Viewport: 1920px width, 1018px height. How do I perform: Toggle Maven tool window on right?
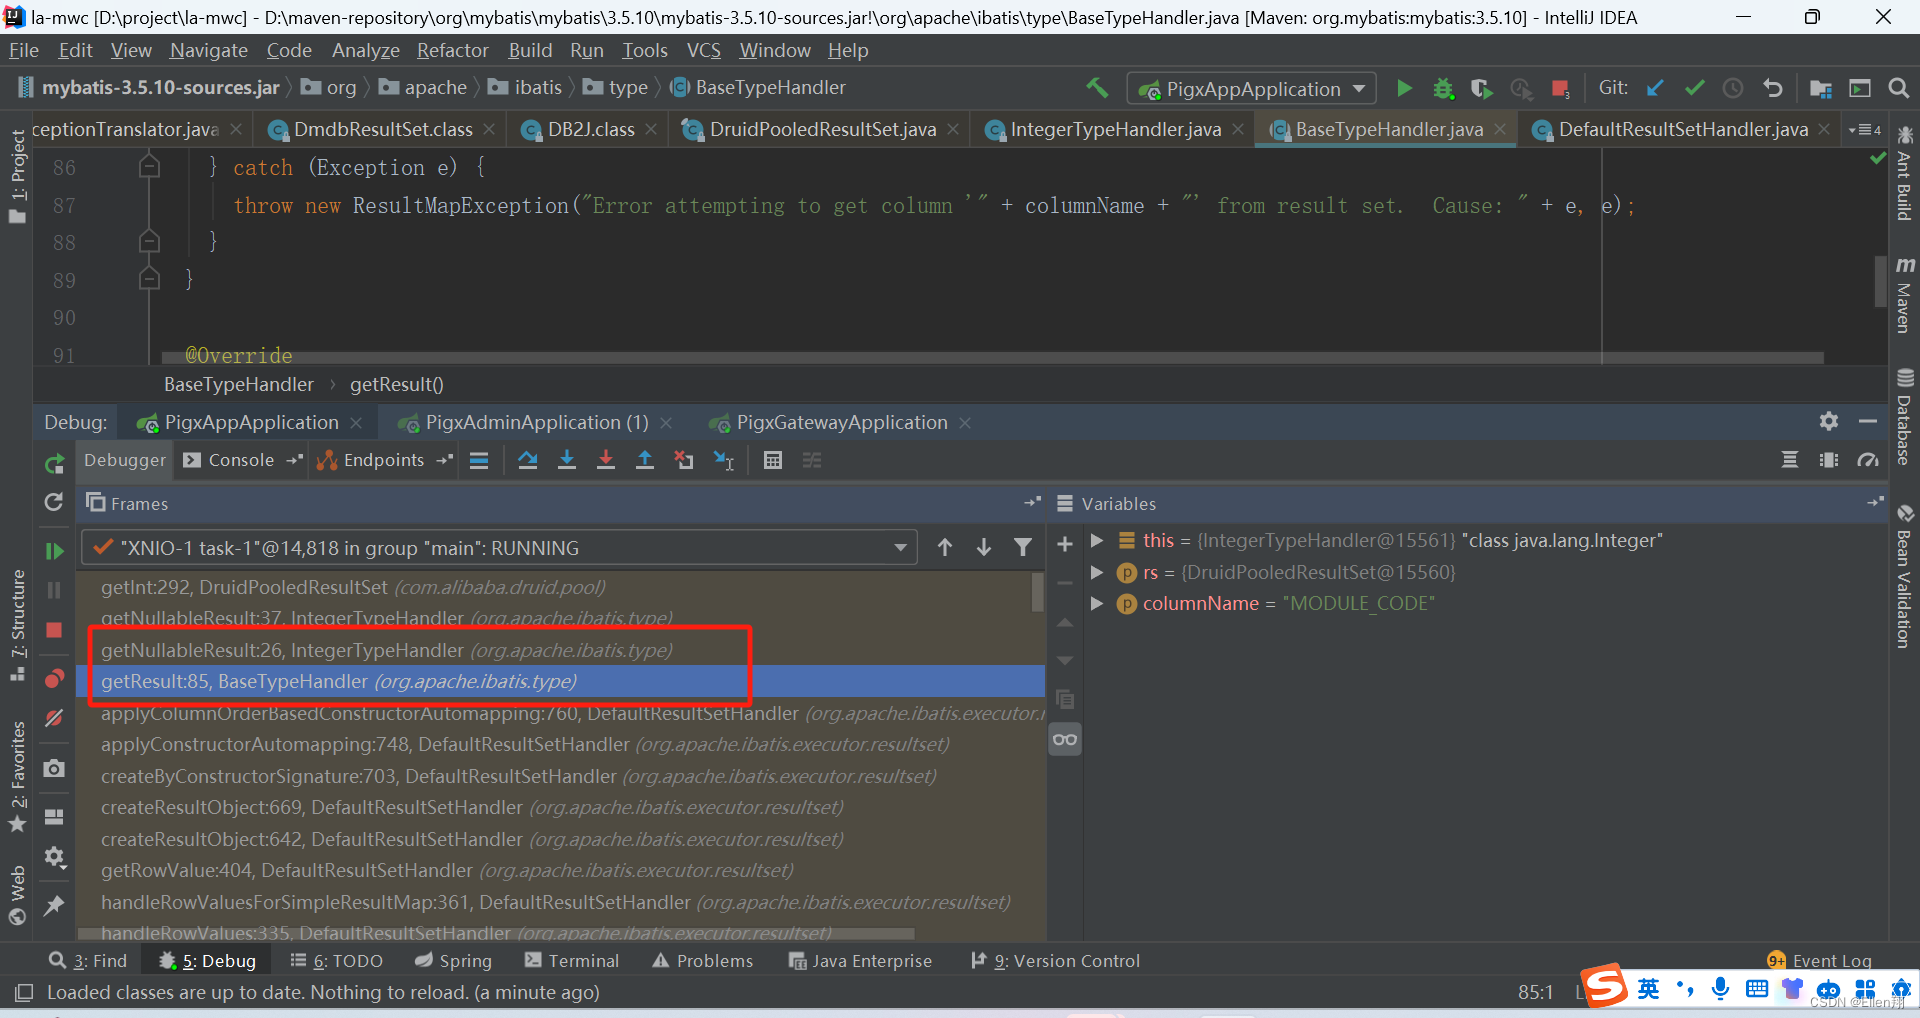[1905, 294]
